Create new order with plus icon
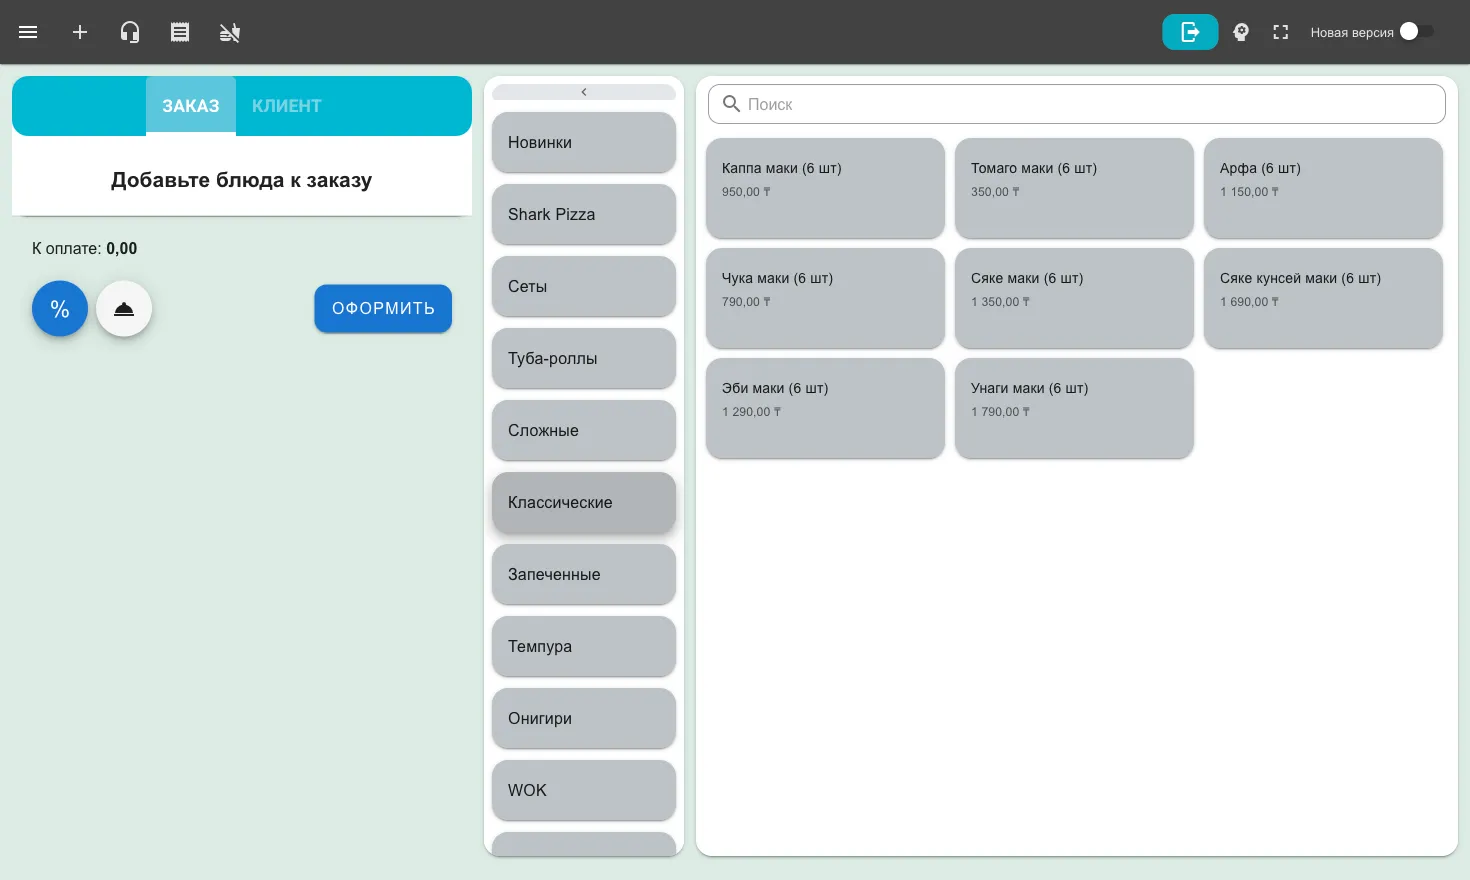 [x=80, y=32]
